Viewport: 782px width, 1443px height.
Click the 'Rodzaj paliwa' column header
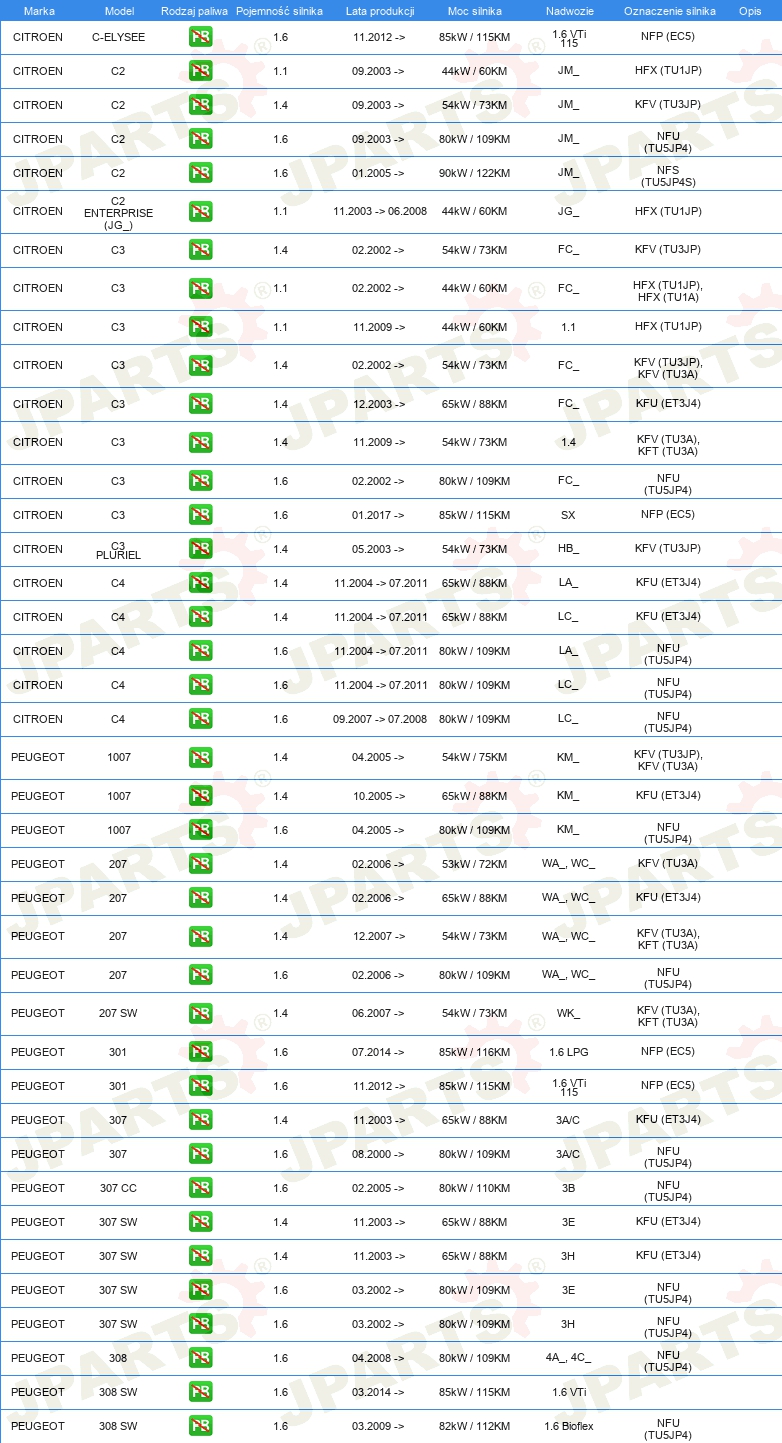click(x=194, y=11)
